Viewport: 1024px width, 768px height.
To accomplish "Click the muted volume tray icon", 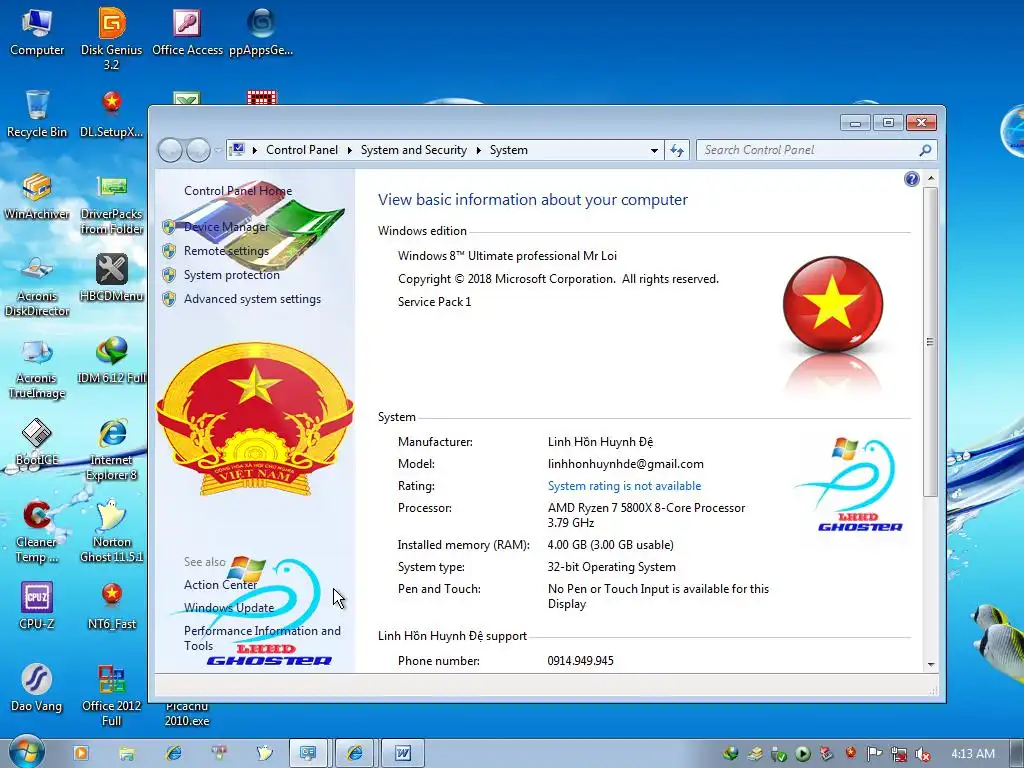I will tap(923, 754).
